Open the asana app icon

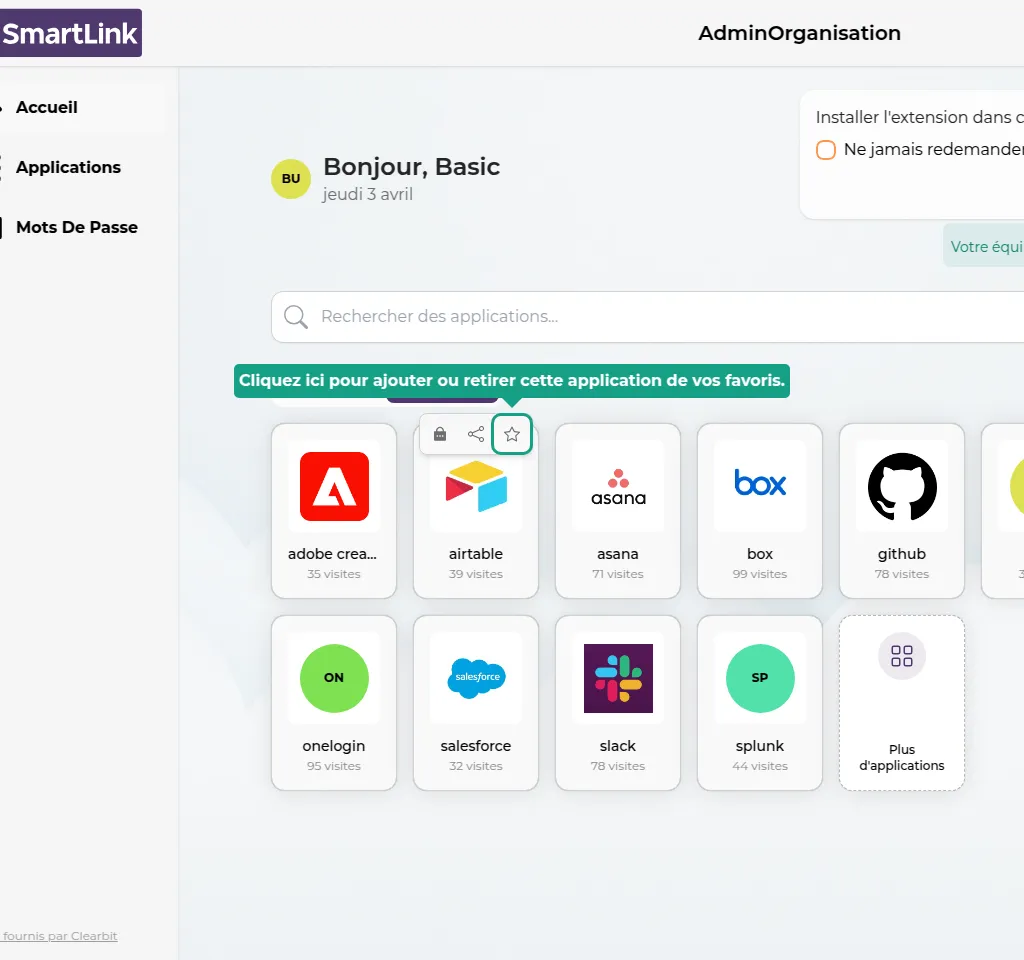618,488
